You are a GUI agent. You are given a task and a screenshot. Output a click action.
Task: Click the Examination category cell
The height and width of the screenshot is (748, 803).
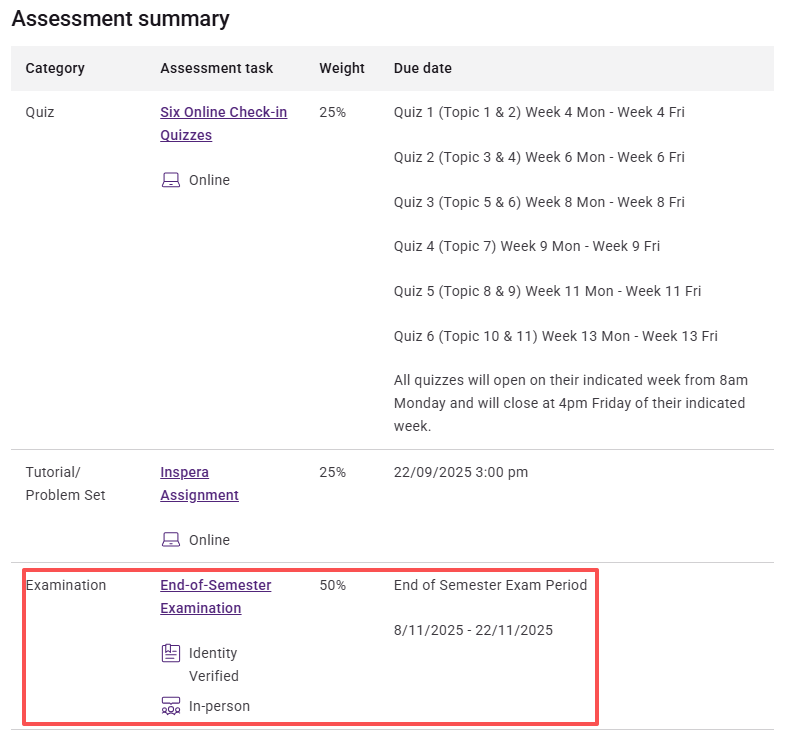pos(65,585)
